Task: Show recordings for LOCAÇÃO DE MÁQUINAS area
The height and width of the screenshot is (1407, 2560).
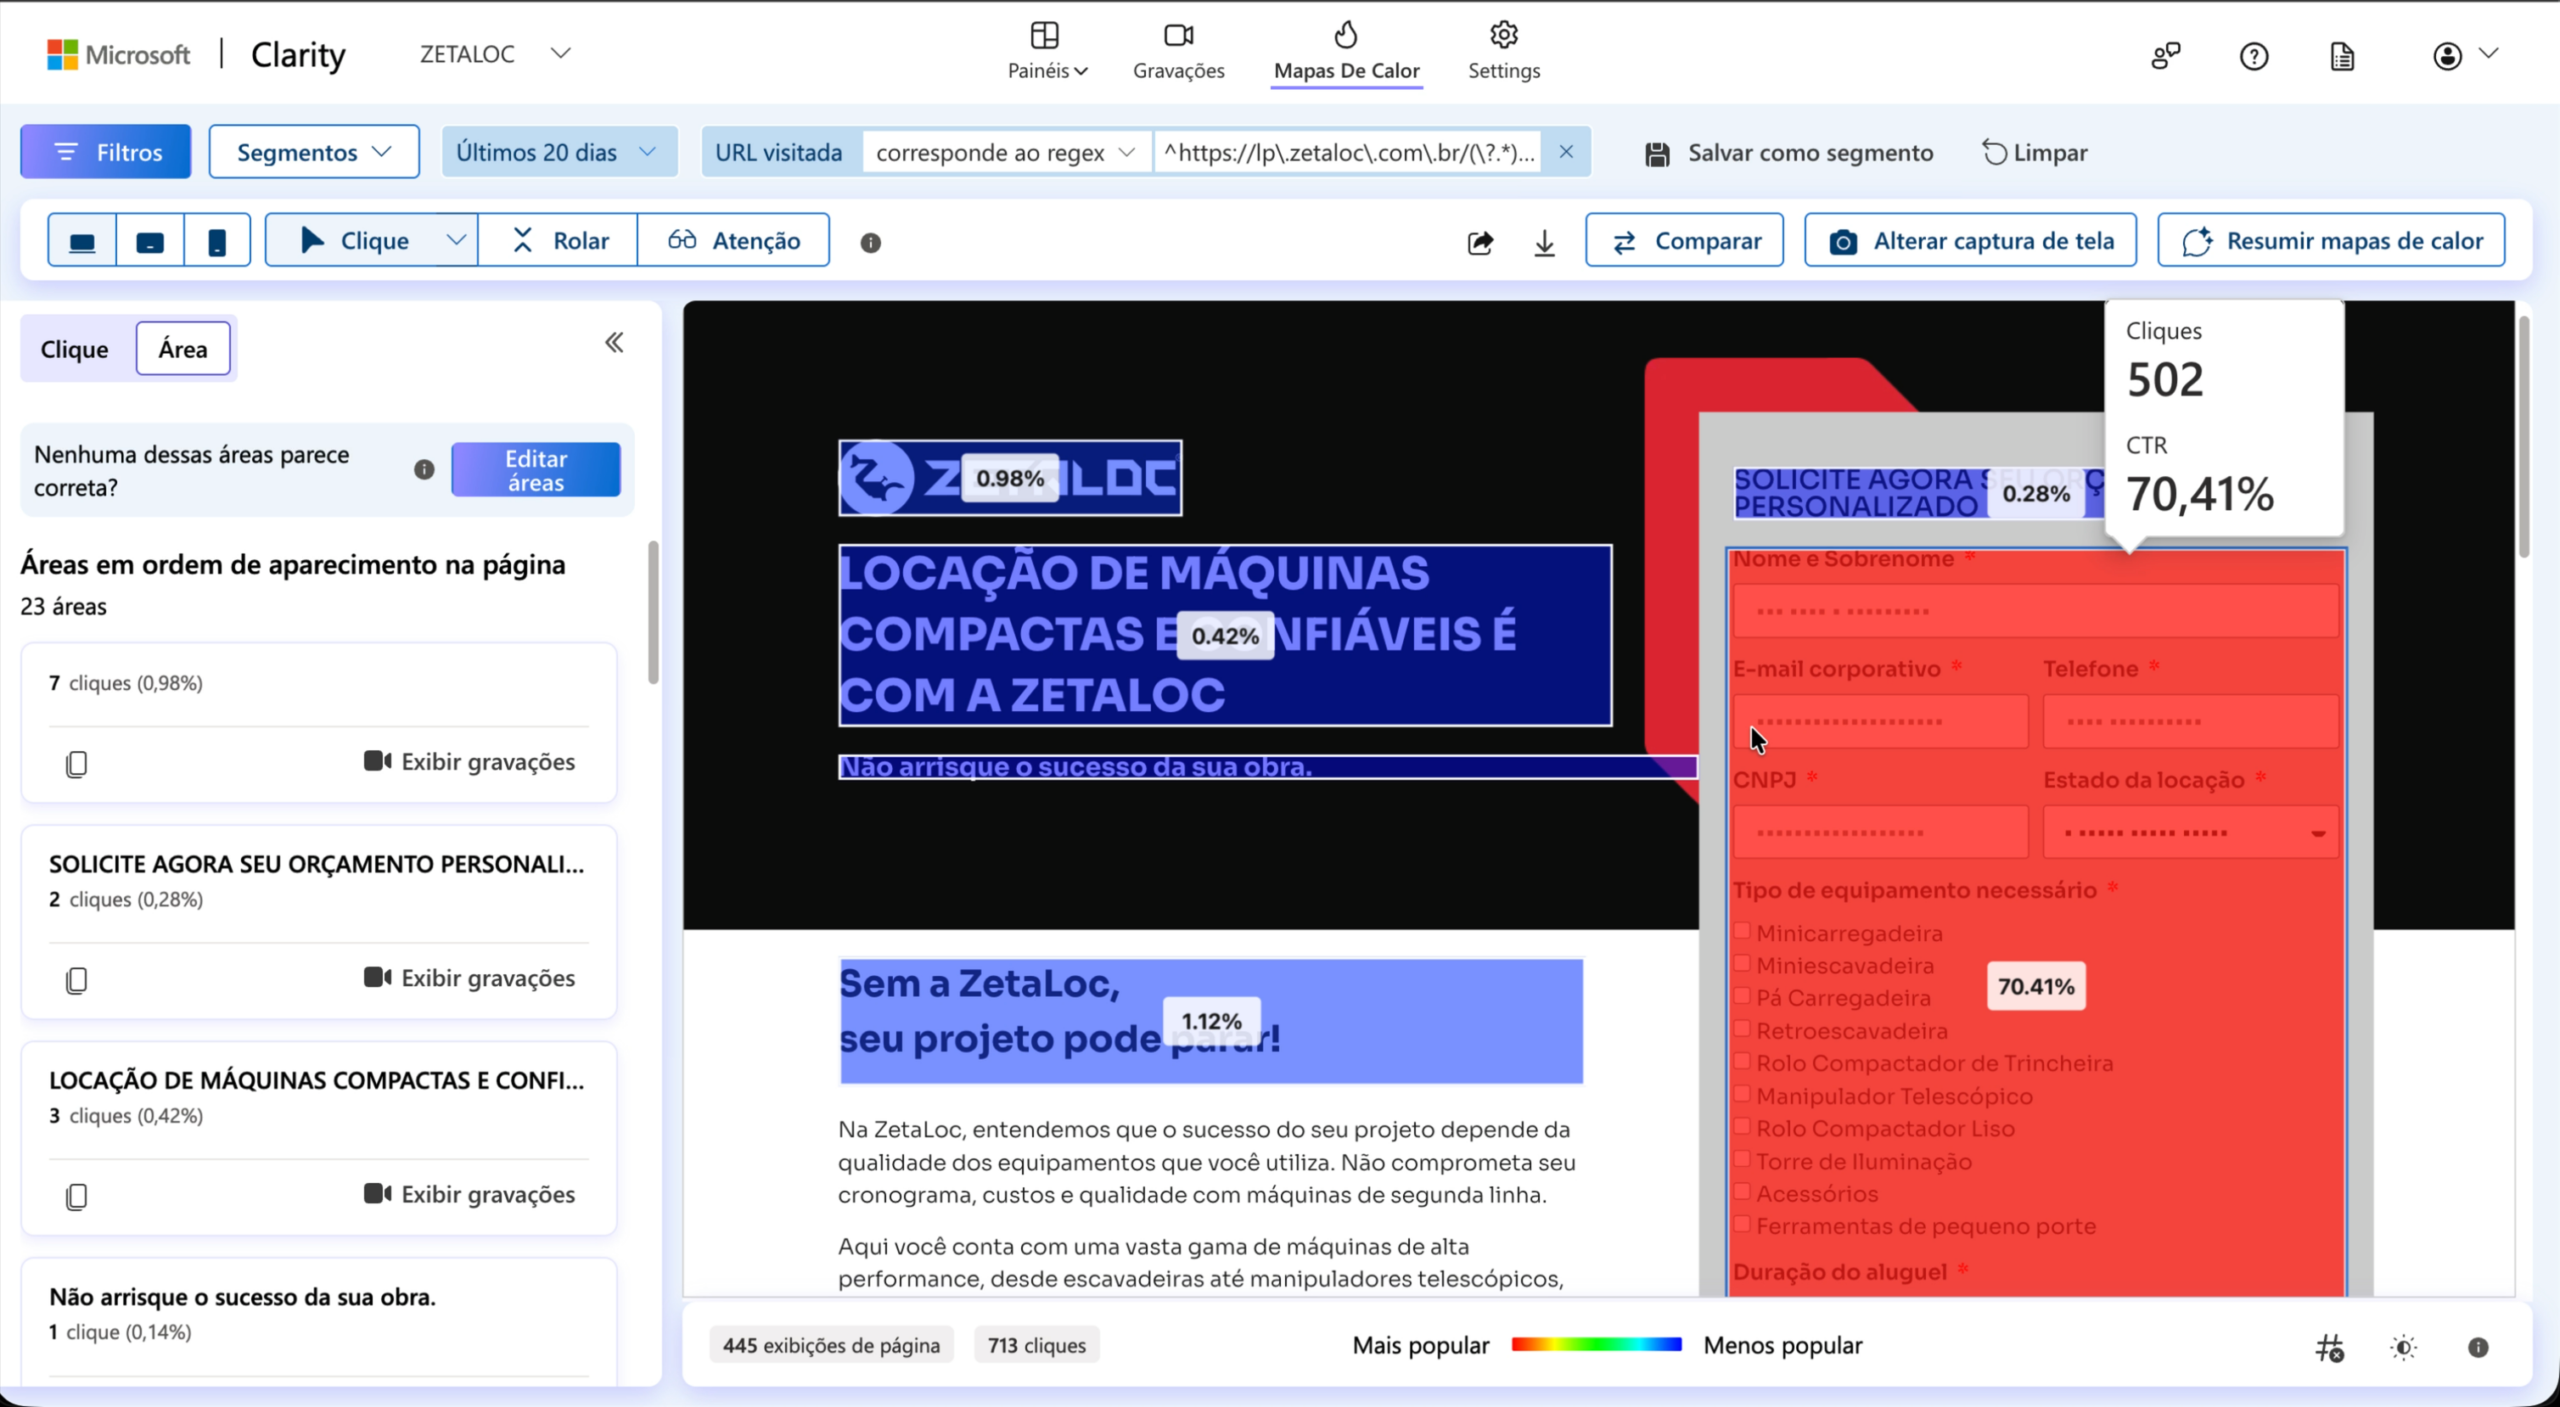Action: coord(470,1194)
